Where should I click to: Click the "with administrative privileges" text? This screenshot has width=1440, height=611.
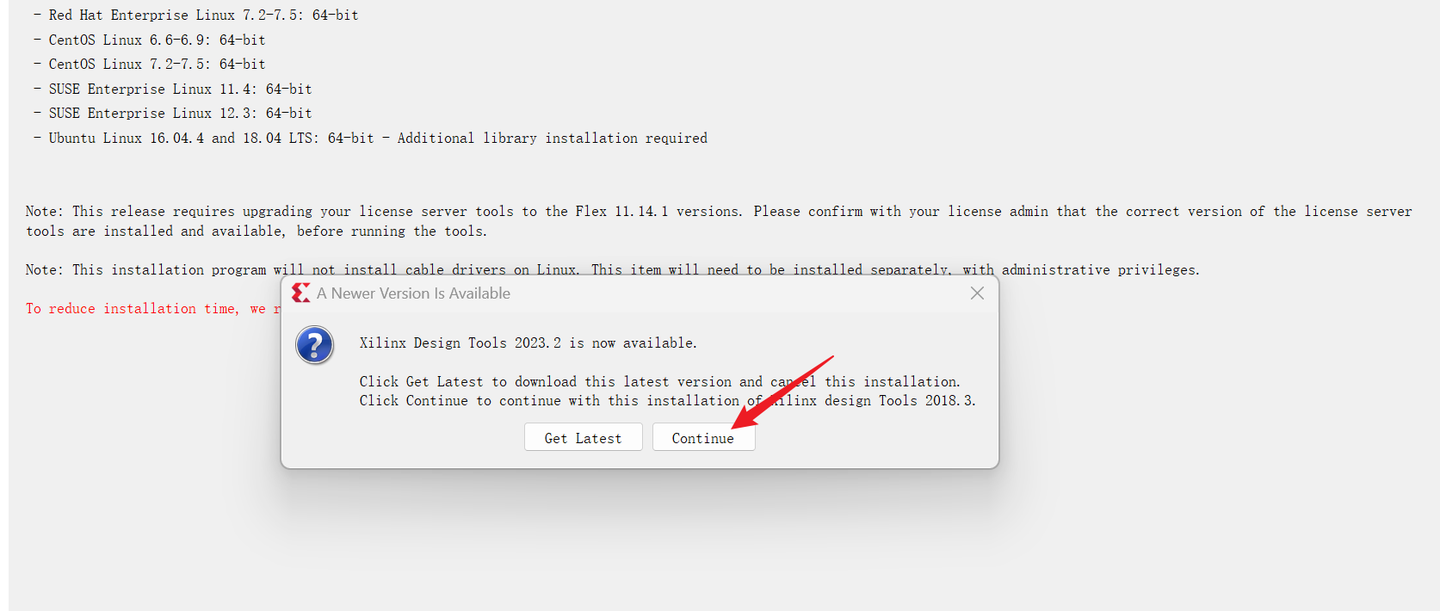coord(1100,270)
